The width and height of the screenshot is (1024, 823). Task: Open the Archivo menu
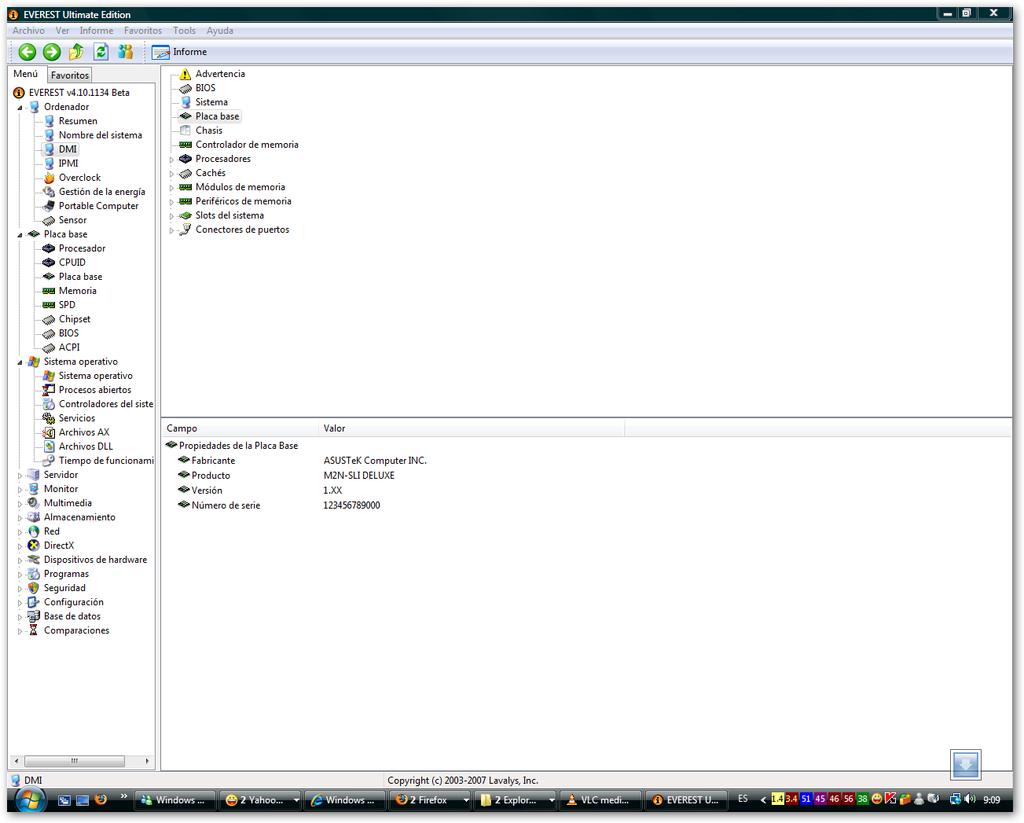click(x=29, y=31)
